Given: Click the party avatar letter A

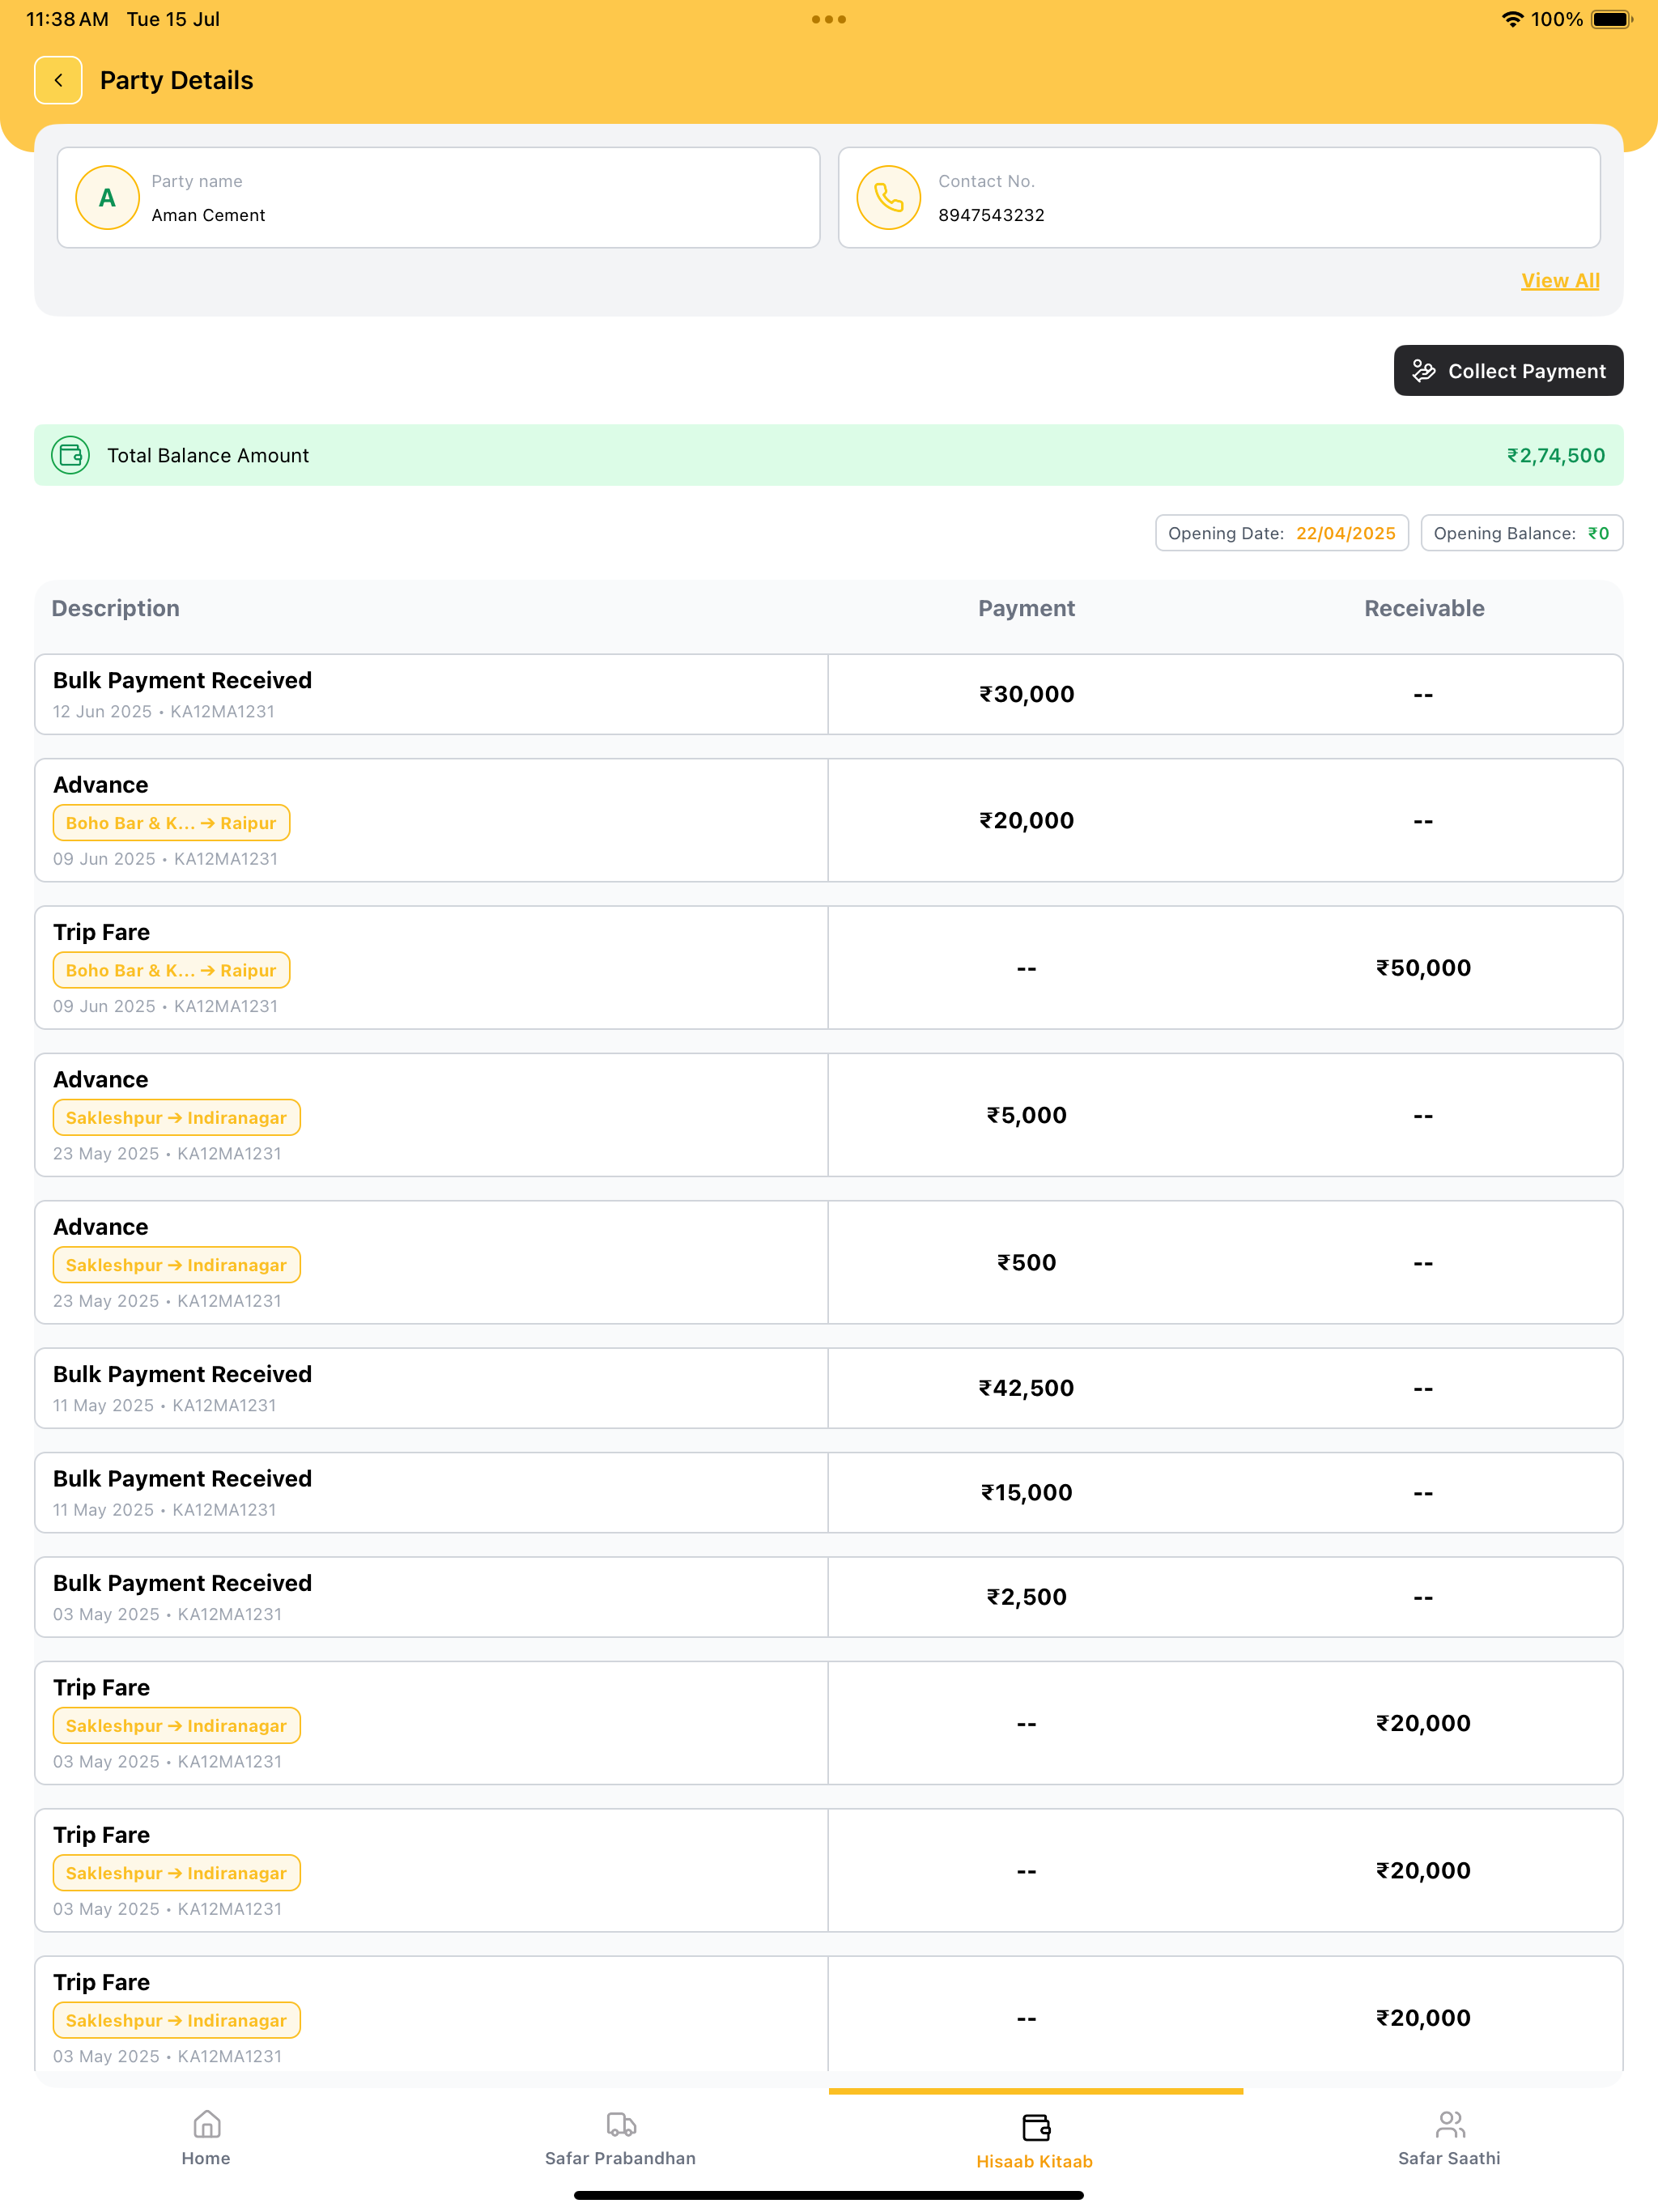Looking at the screenshot, I should (107, 198).
